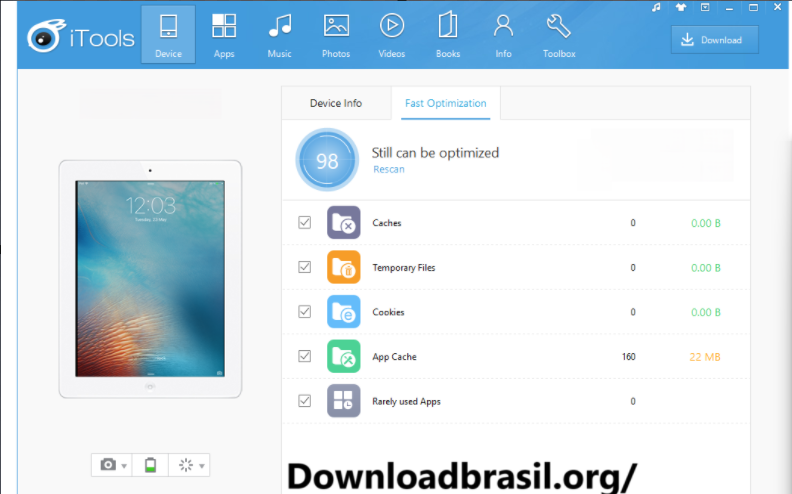Open the skin (t-shirt) icon
This screenshot has height=494, width=792.
coord(681,7)
